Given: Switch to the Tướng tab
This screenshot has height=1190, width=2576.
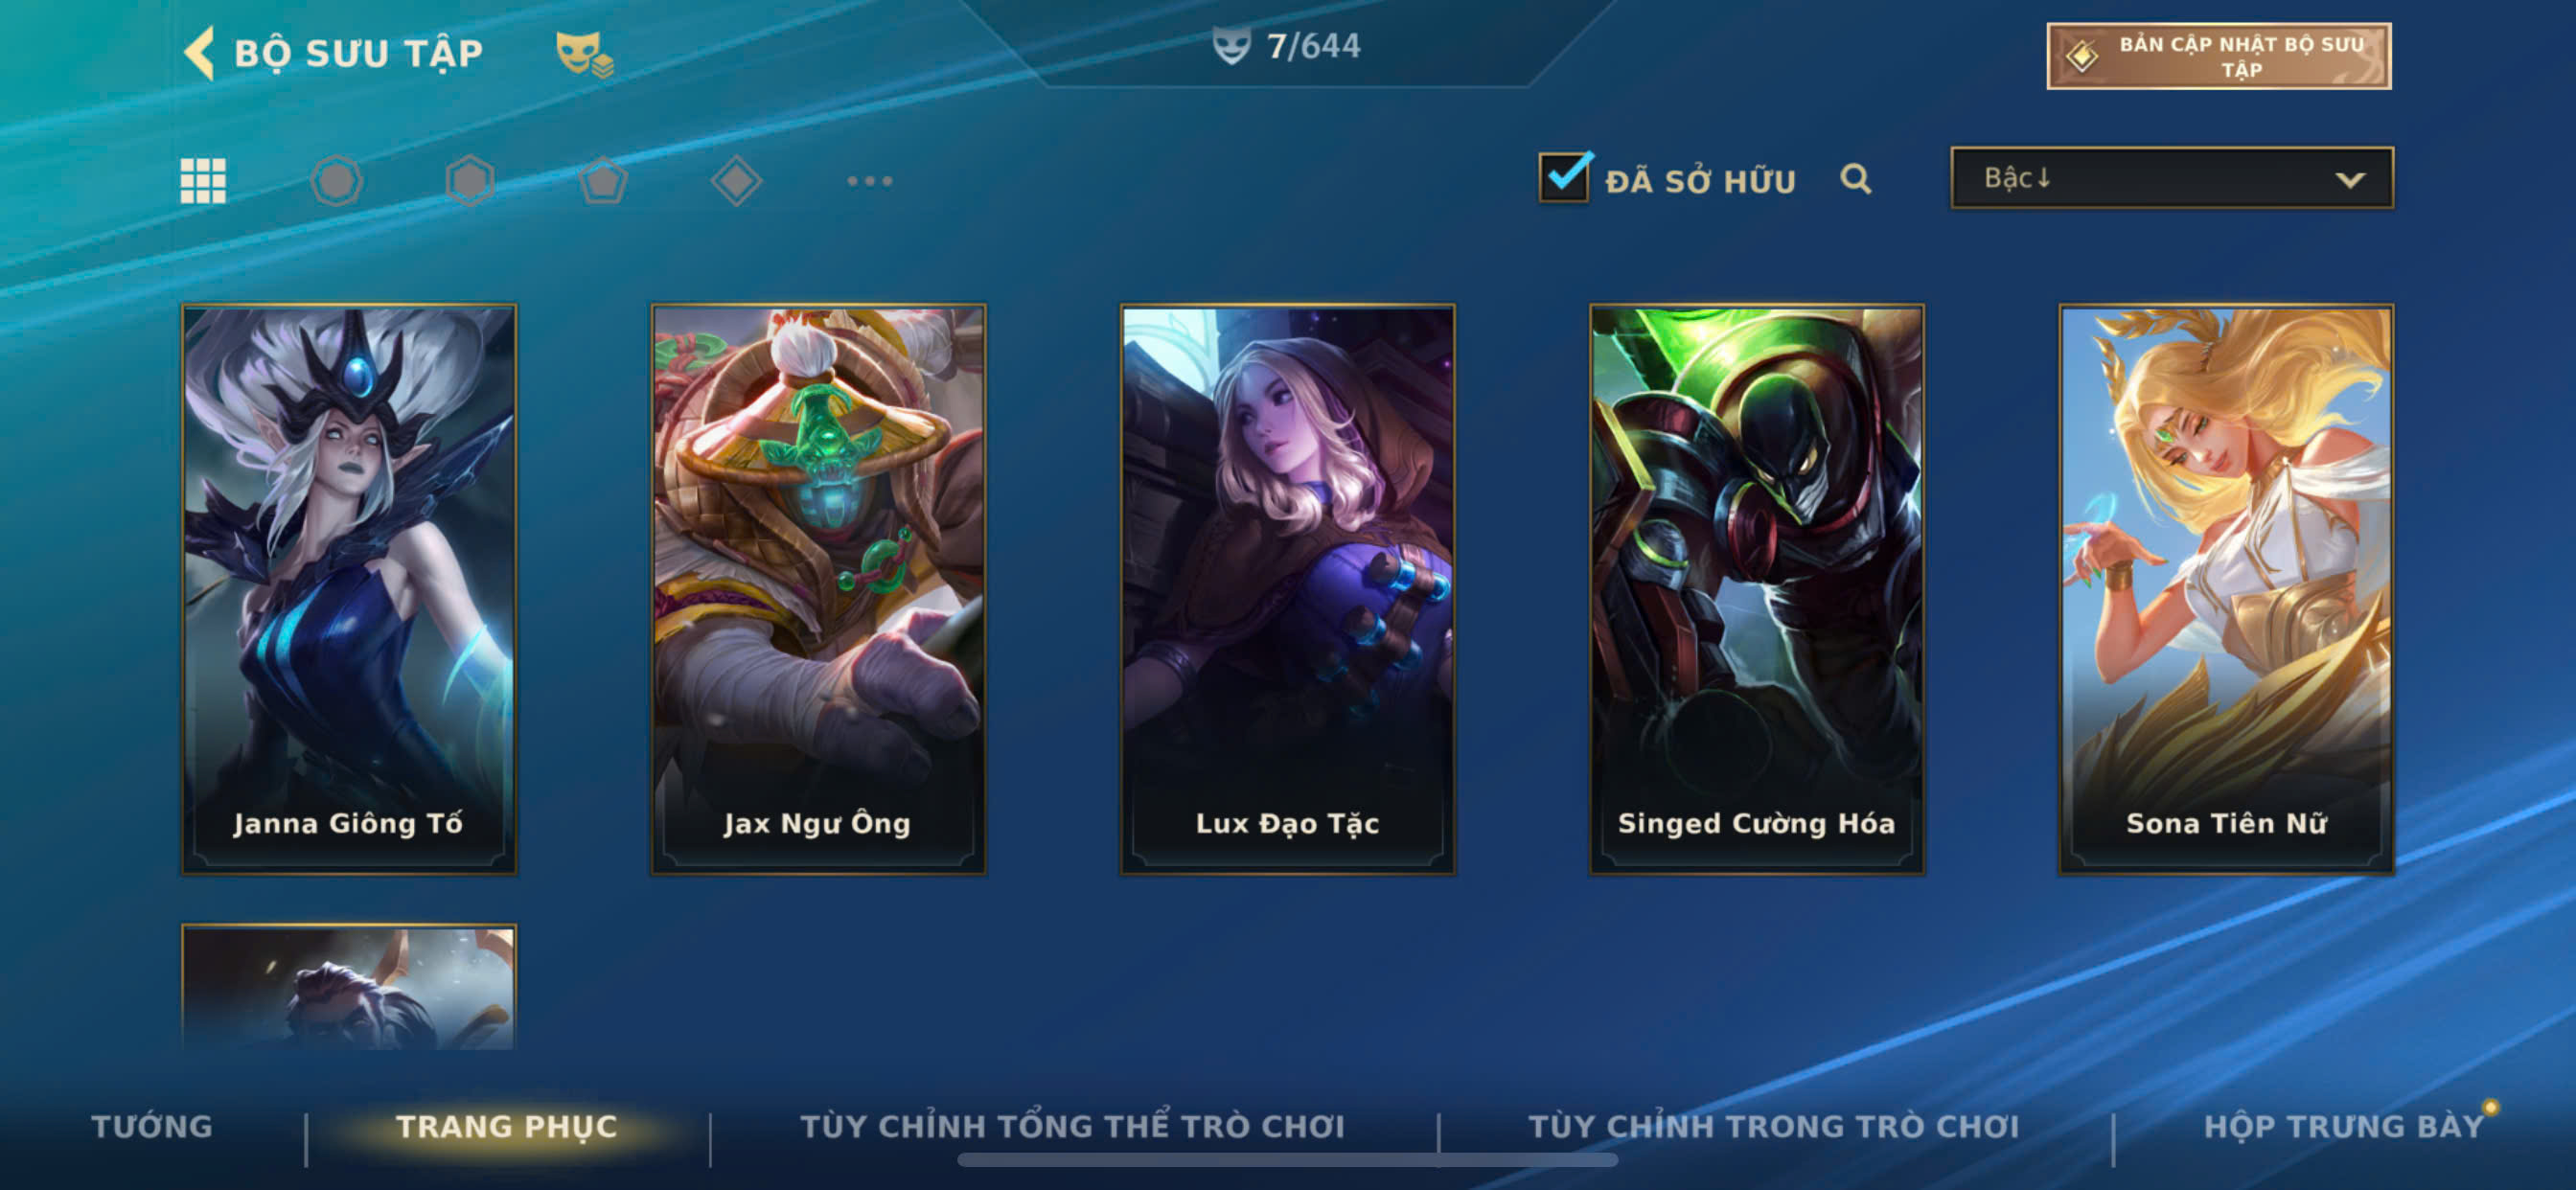Looking at the screenshot, I should tap(152, 1126).
